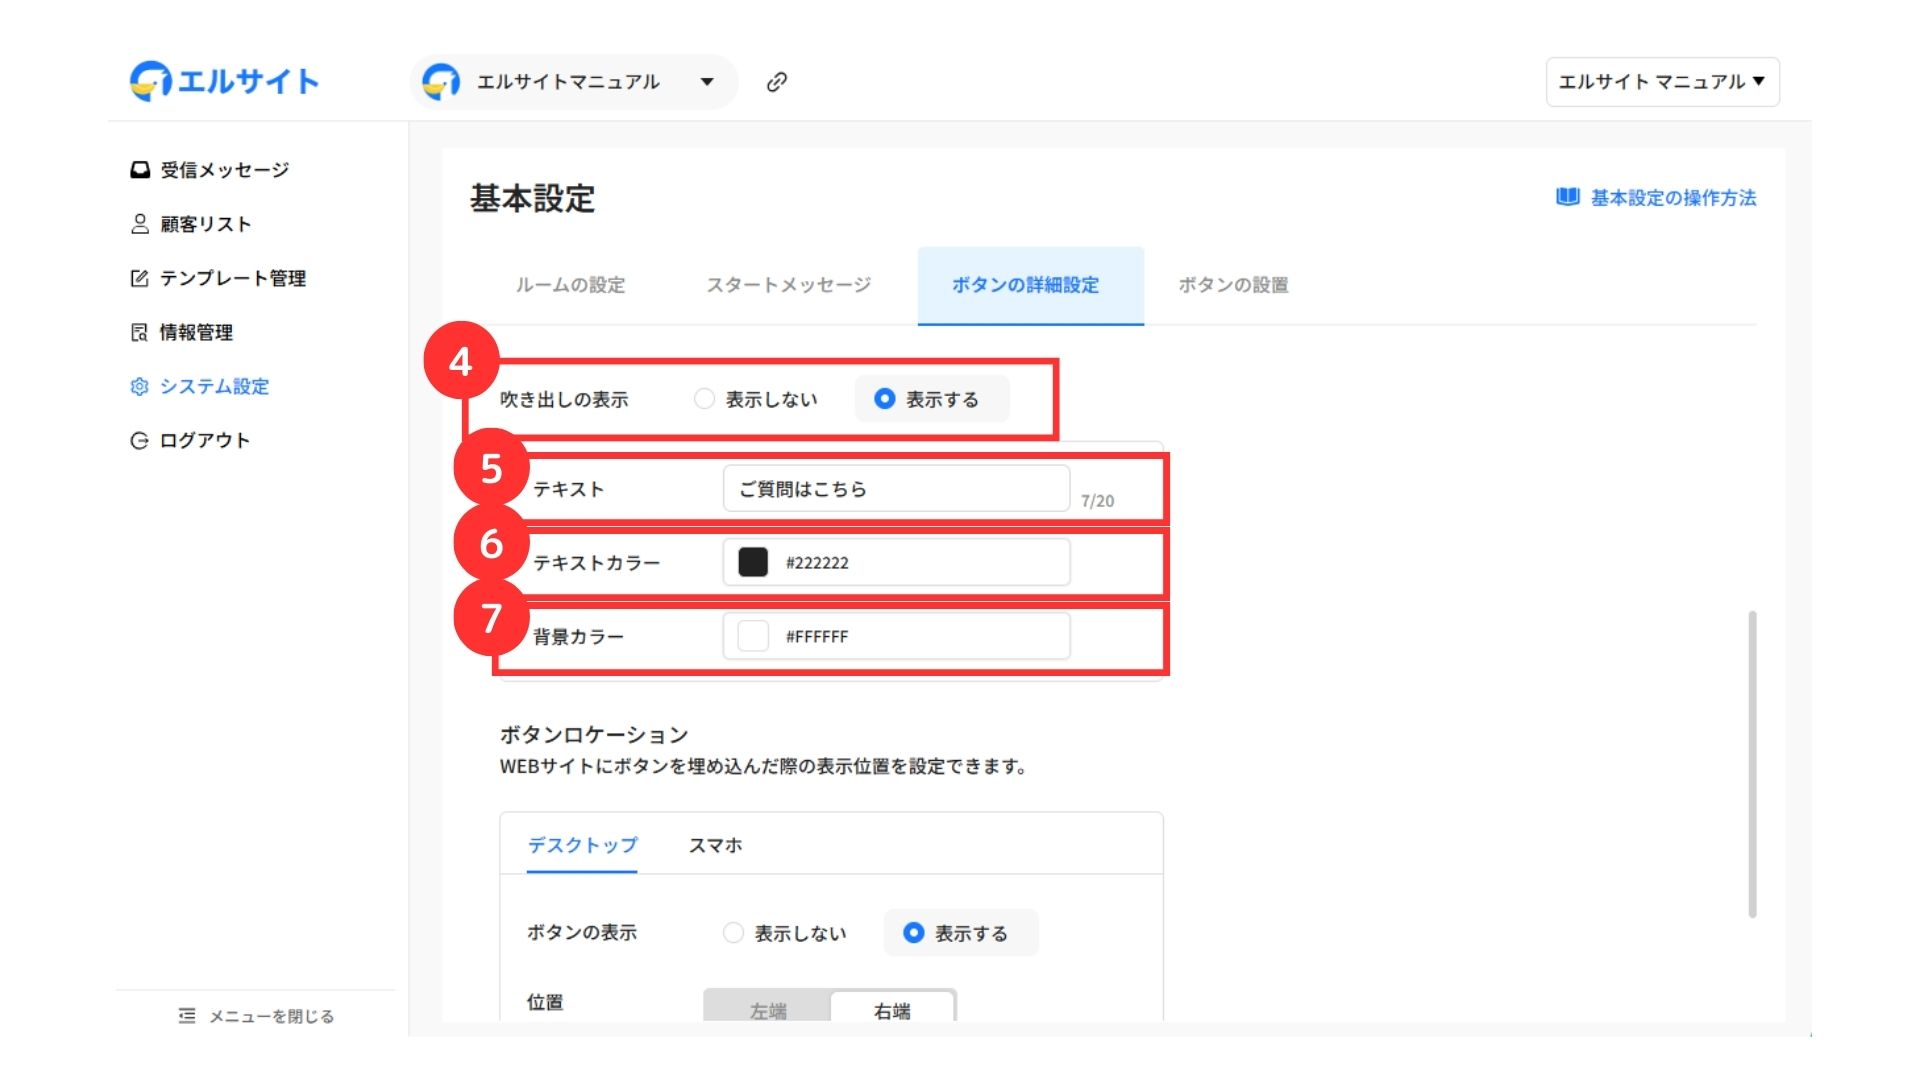
Task: Click the edit icon for テンプレート管理
Action: (x=140, y=278)
